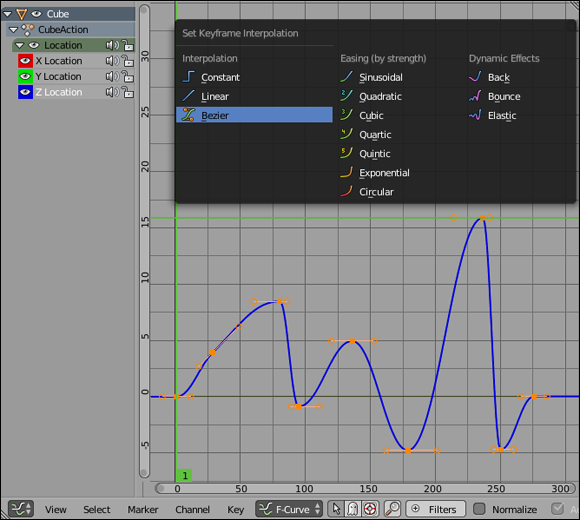Toggle Z Location curve visibility

pos(25,92)
